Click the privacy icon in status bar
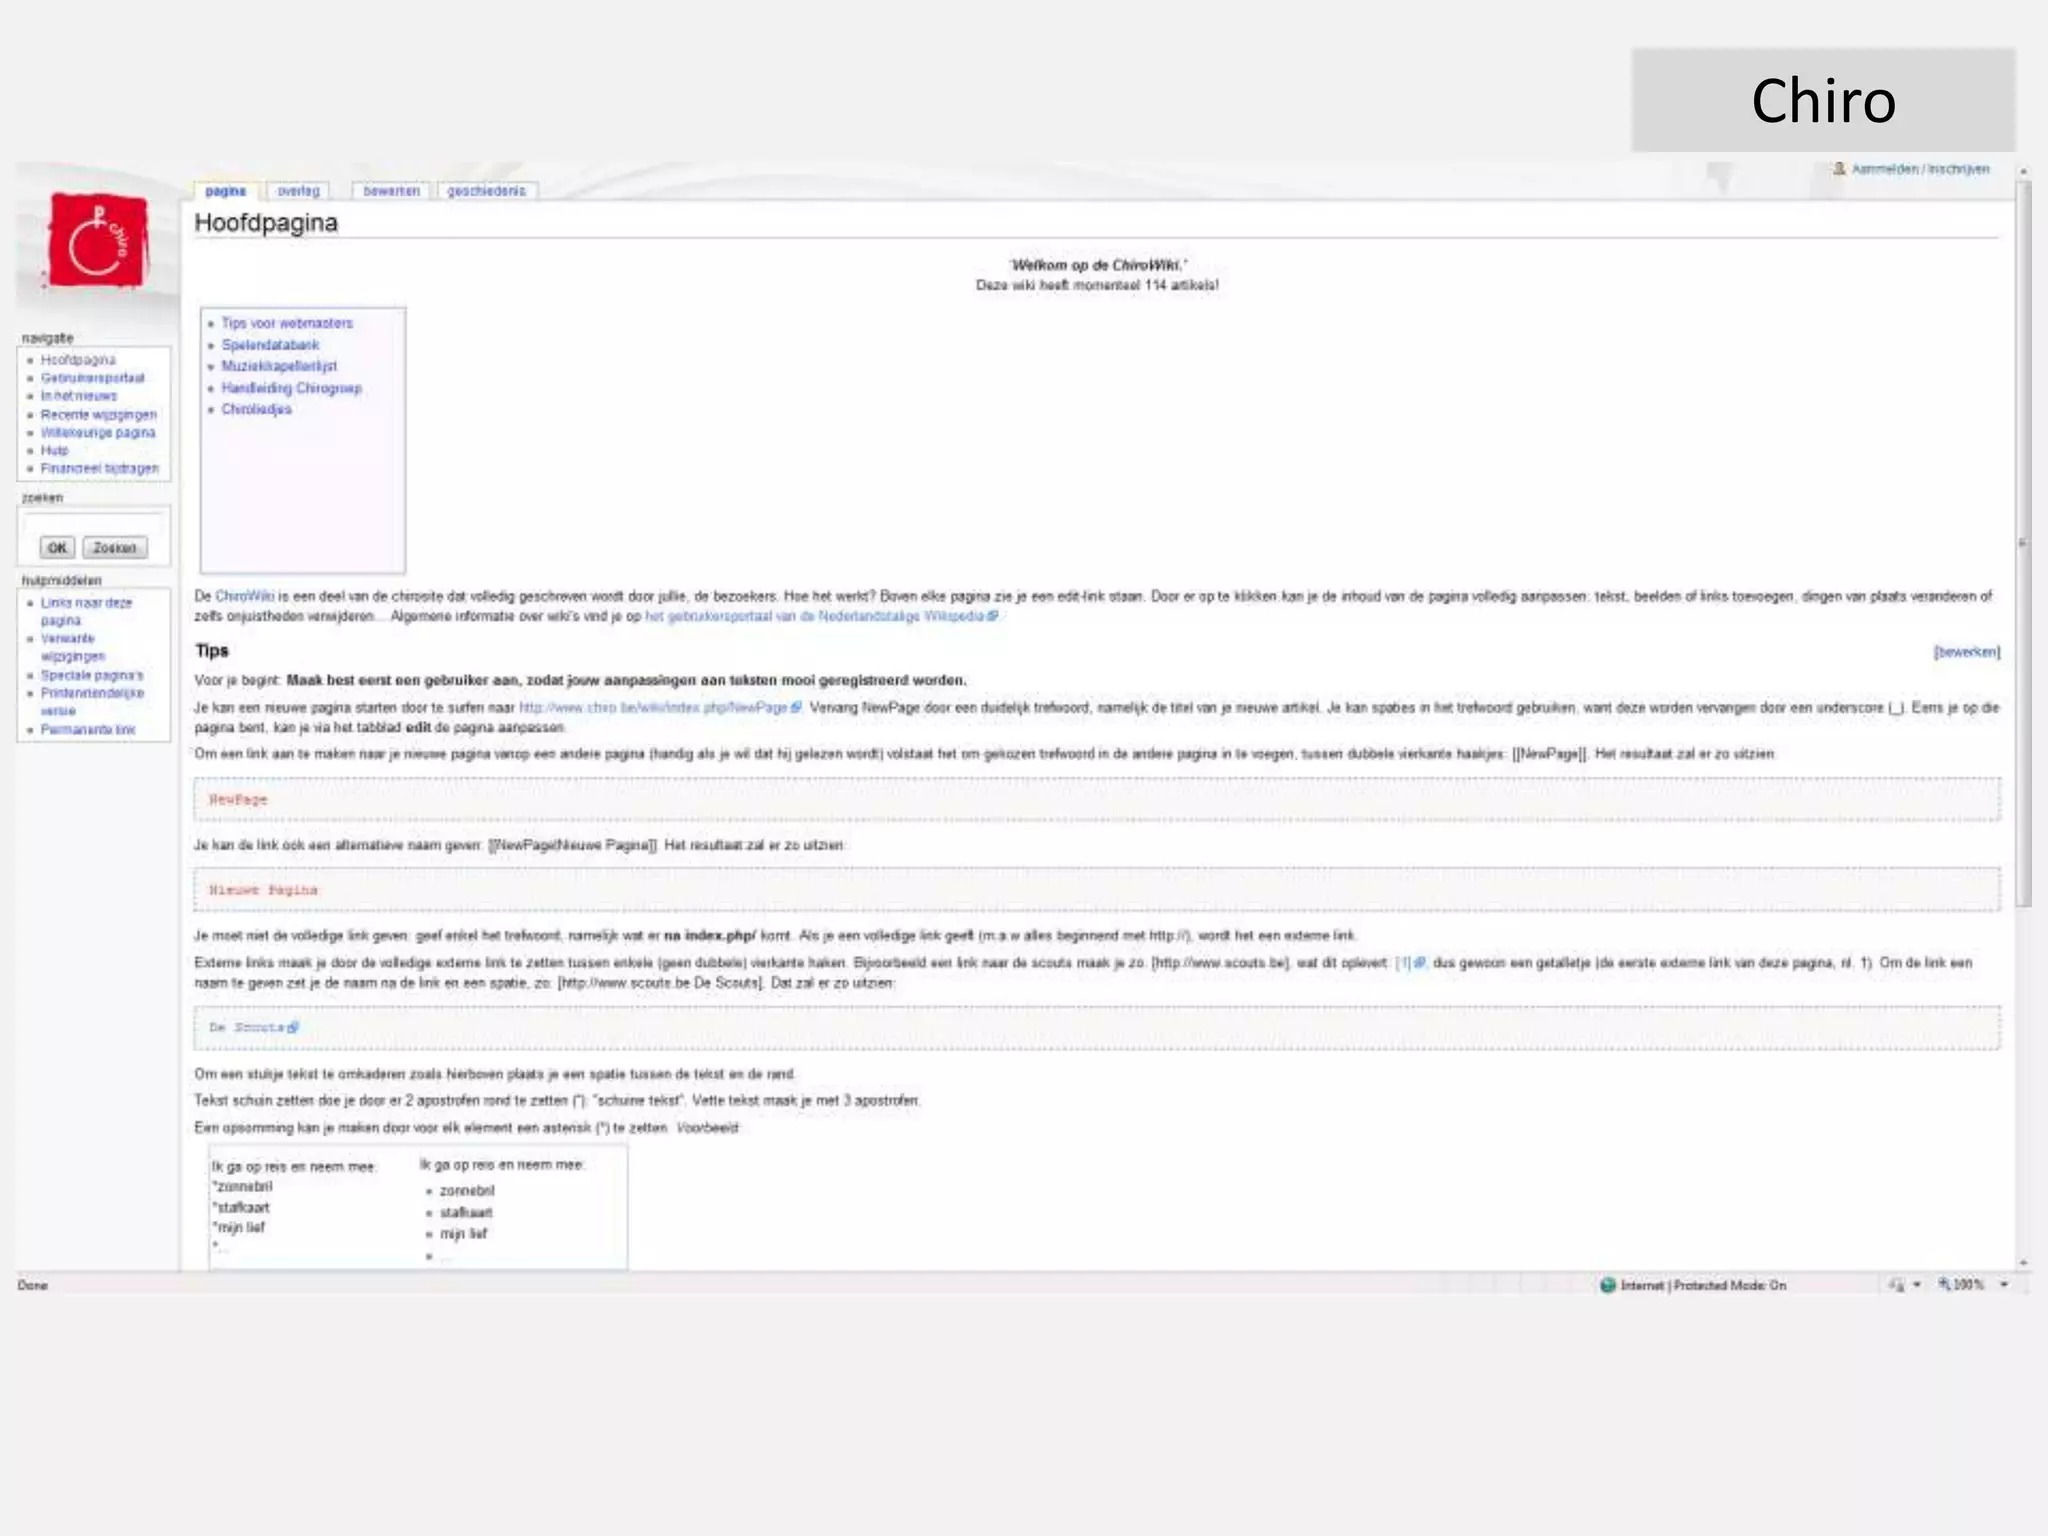 point(1896,1285)
